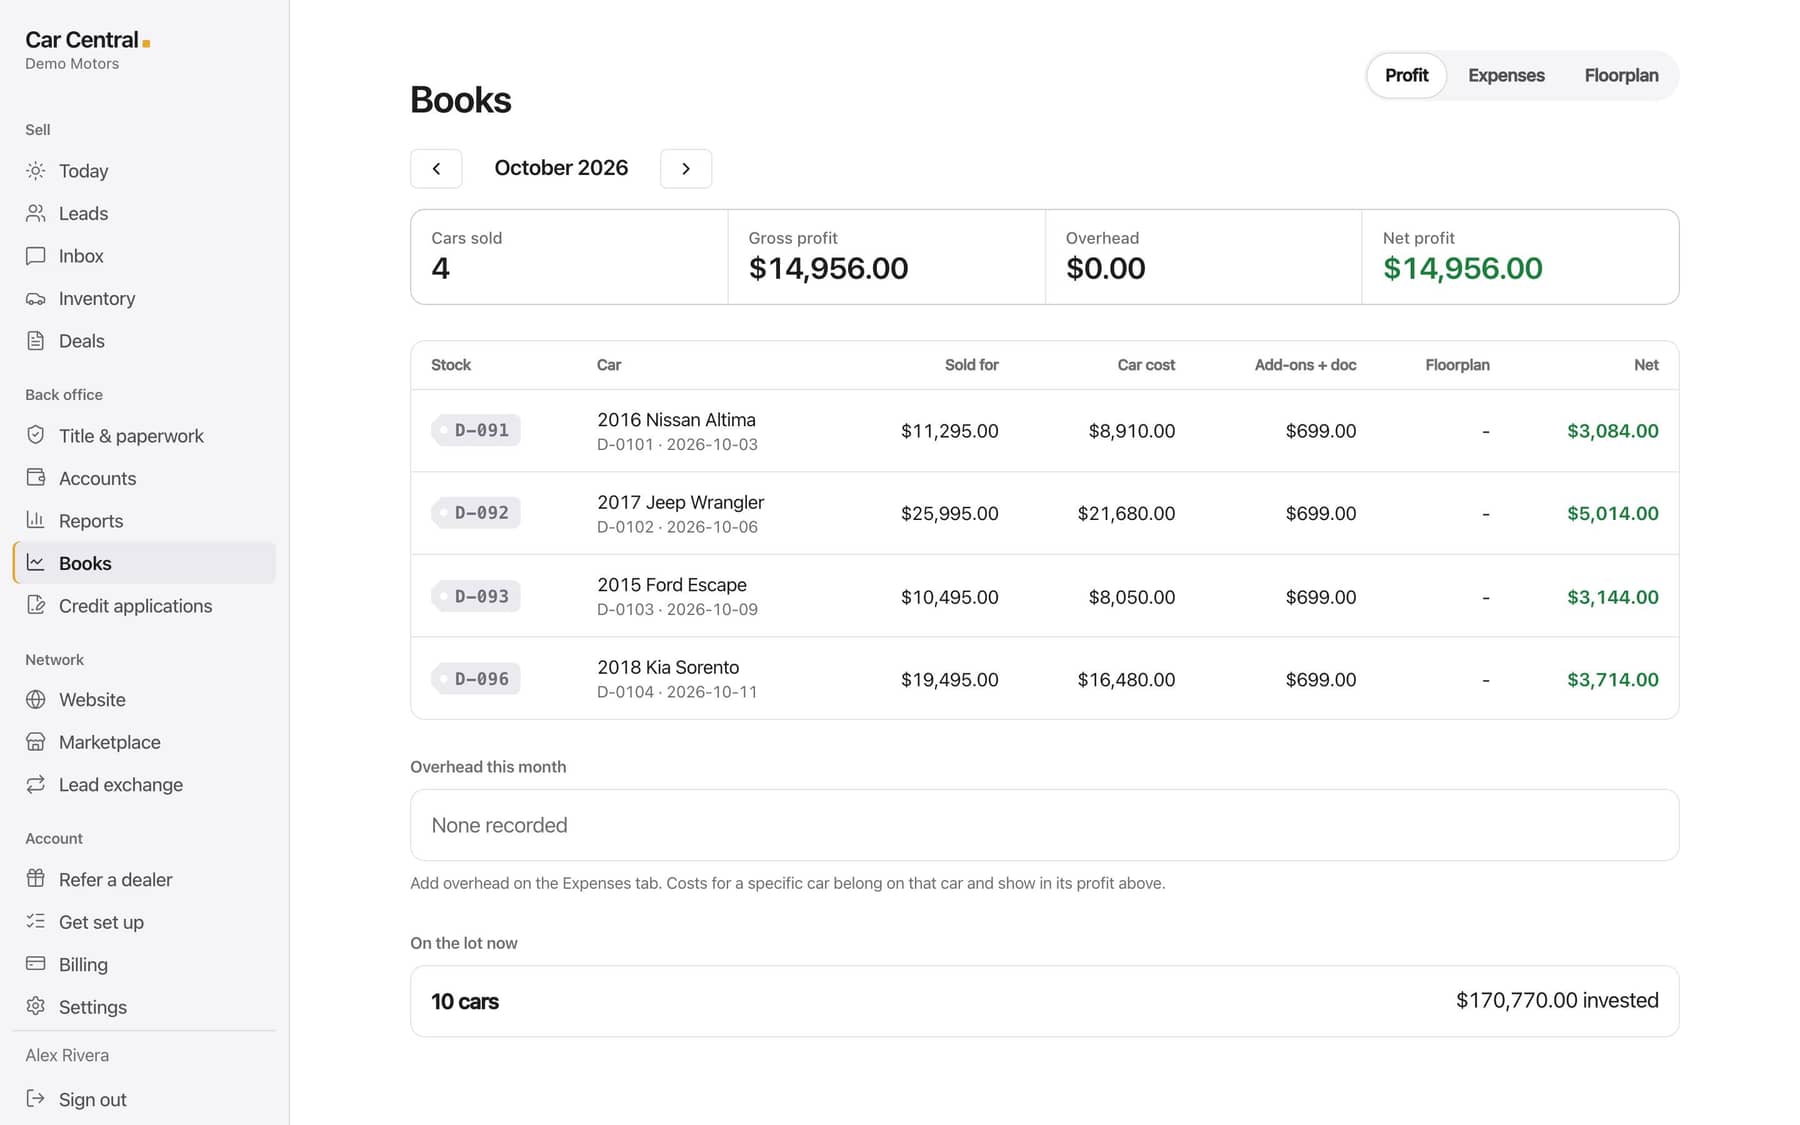
Task: Click the Sold for column header
Action: click(x=971, y=365)
